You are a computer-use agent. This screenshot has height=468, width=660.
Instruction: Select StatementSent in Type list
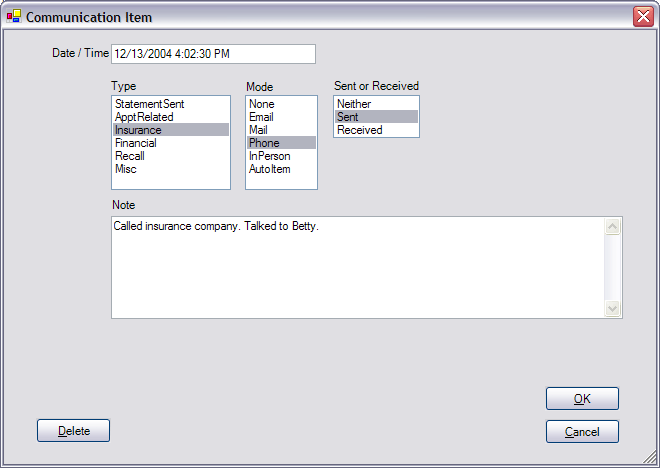(171, 104)
